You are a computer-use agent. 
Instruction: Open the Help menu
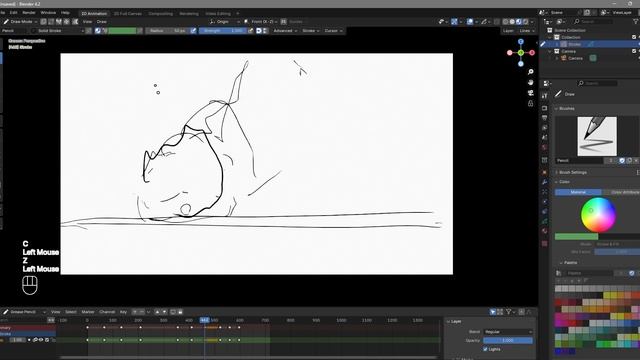[x=65, y=13]
